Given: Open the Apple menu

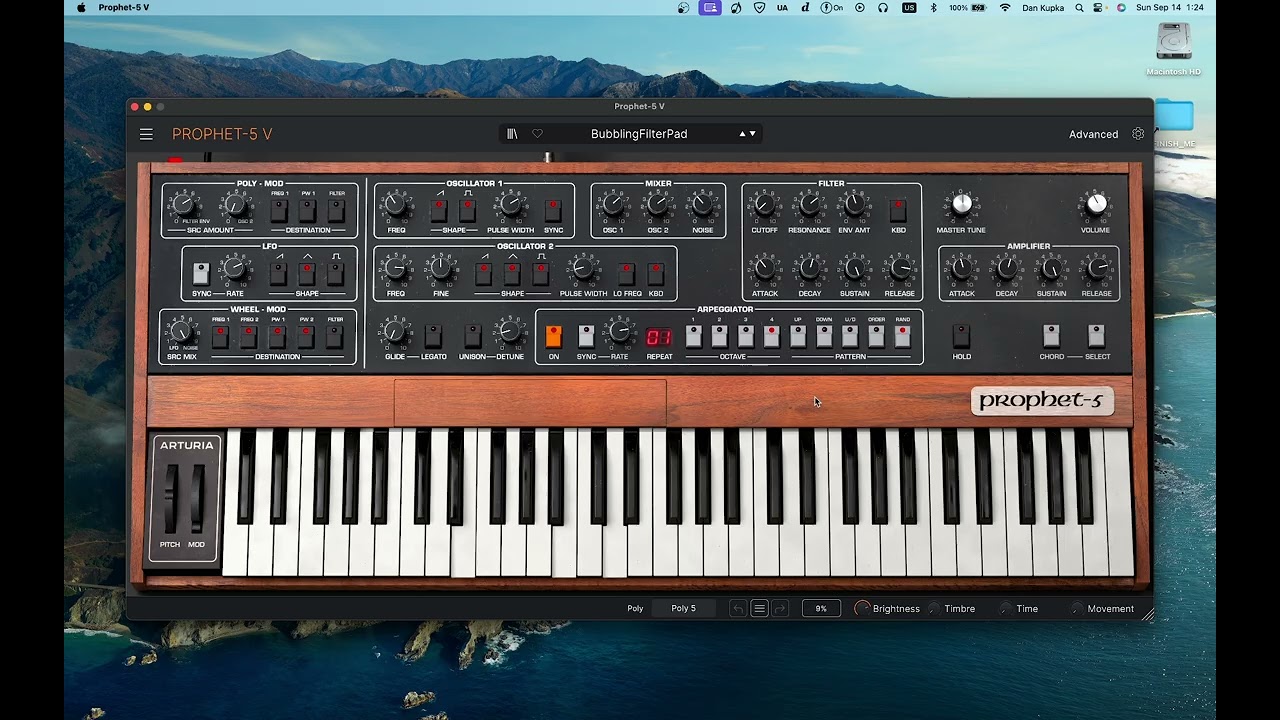Looking at the screenshot, I should tap(81, 7).
